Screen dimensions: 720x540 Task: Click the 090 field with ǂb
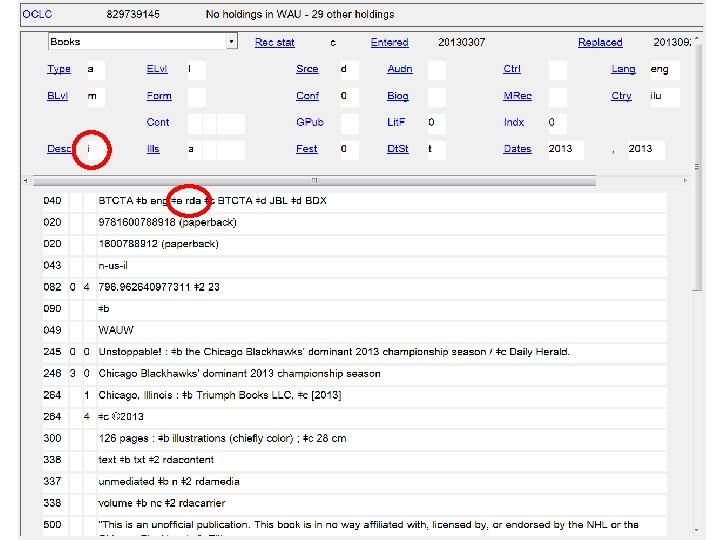(382, 309)
